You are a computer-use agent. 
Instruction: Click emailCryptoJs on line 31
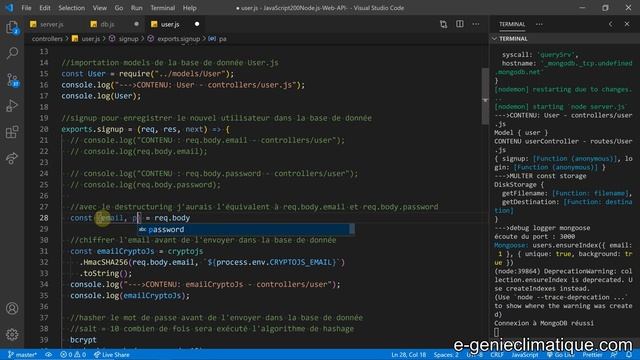coord(125,251)
